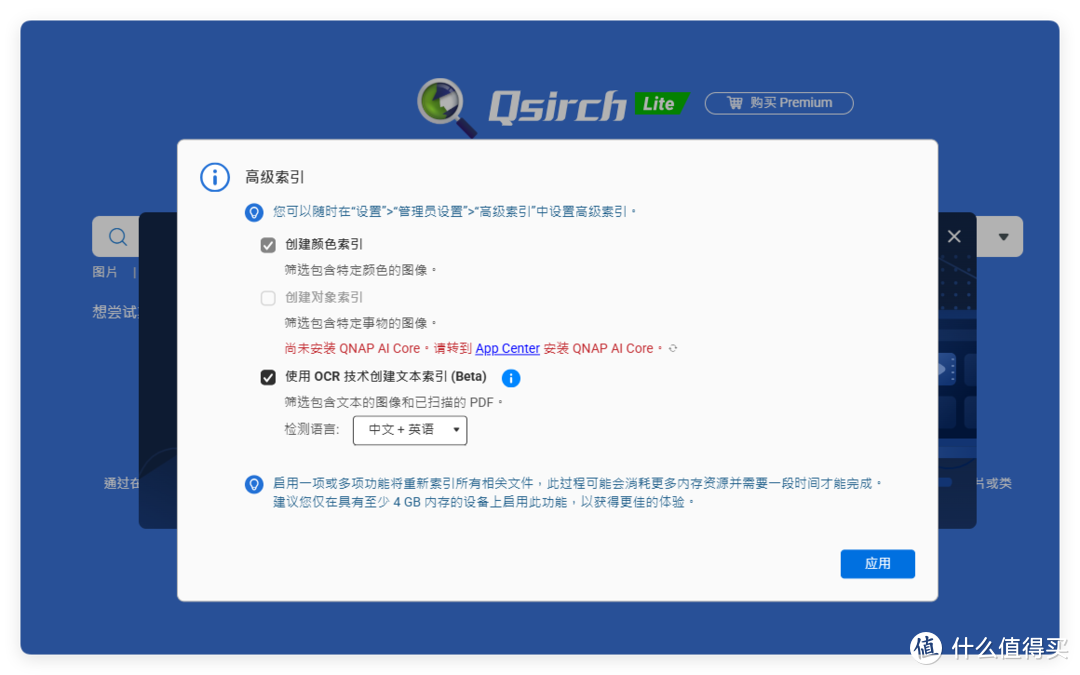Expand the search bar dropdown arrow

(x=1004, y=237)
